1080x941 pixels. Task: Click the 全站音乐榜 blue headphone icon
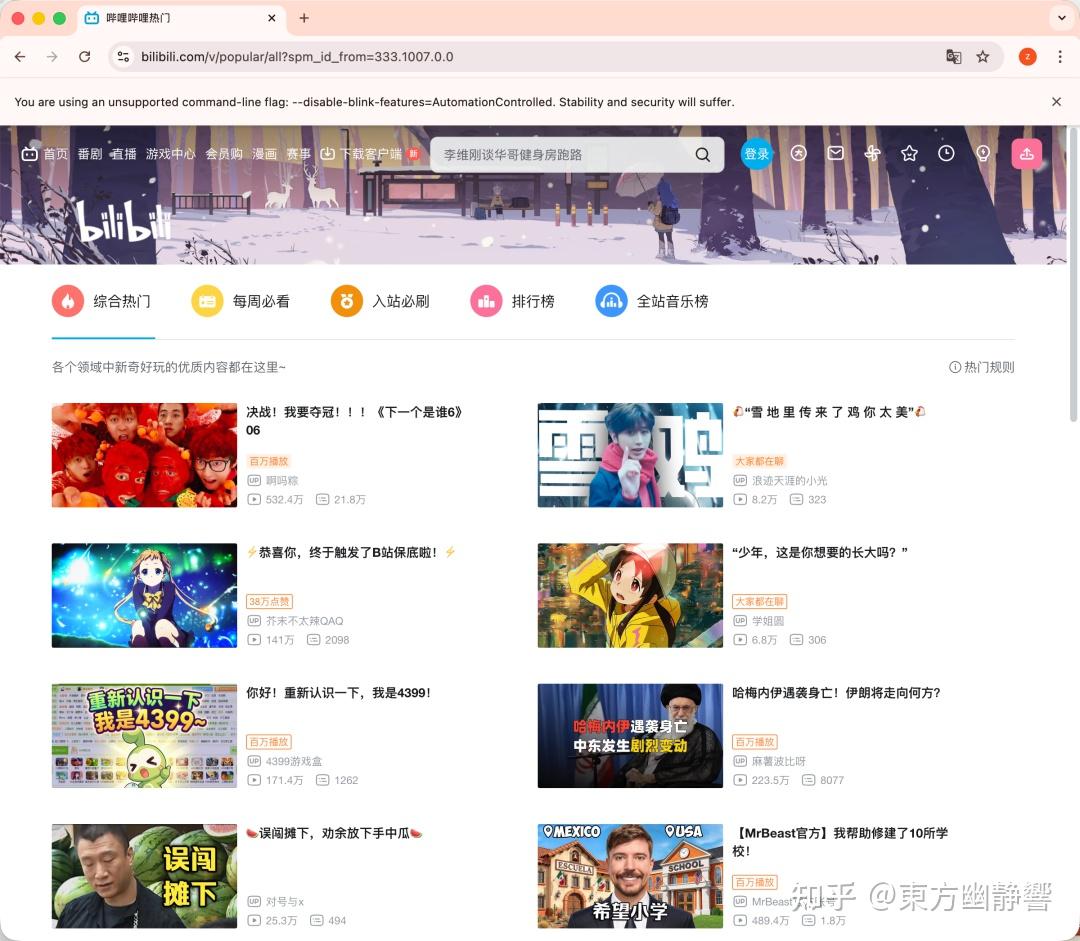(x=611, y=301)
